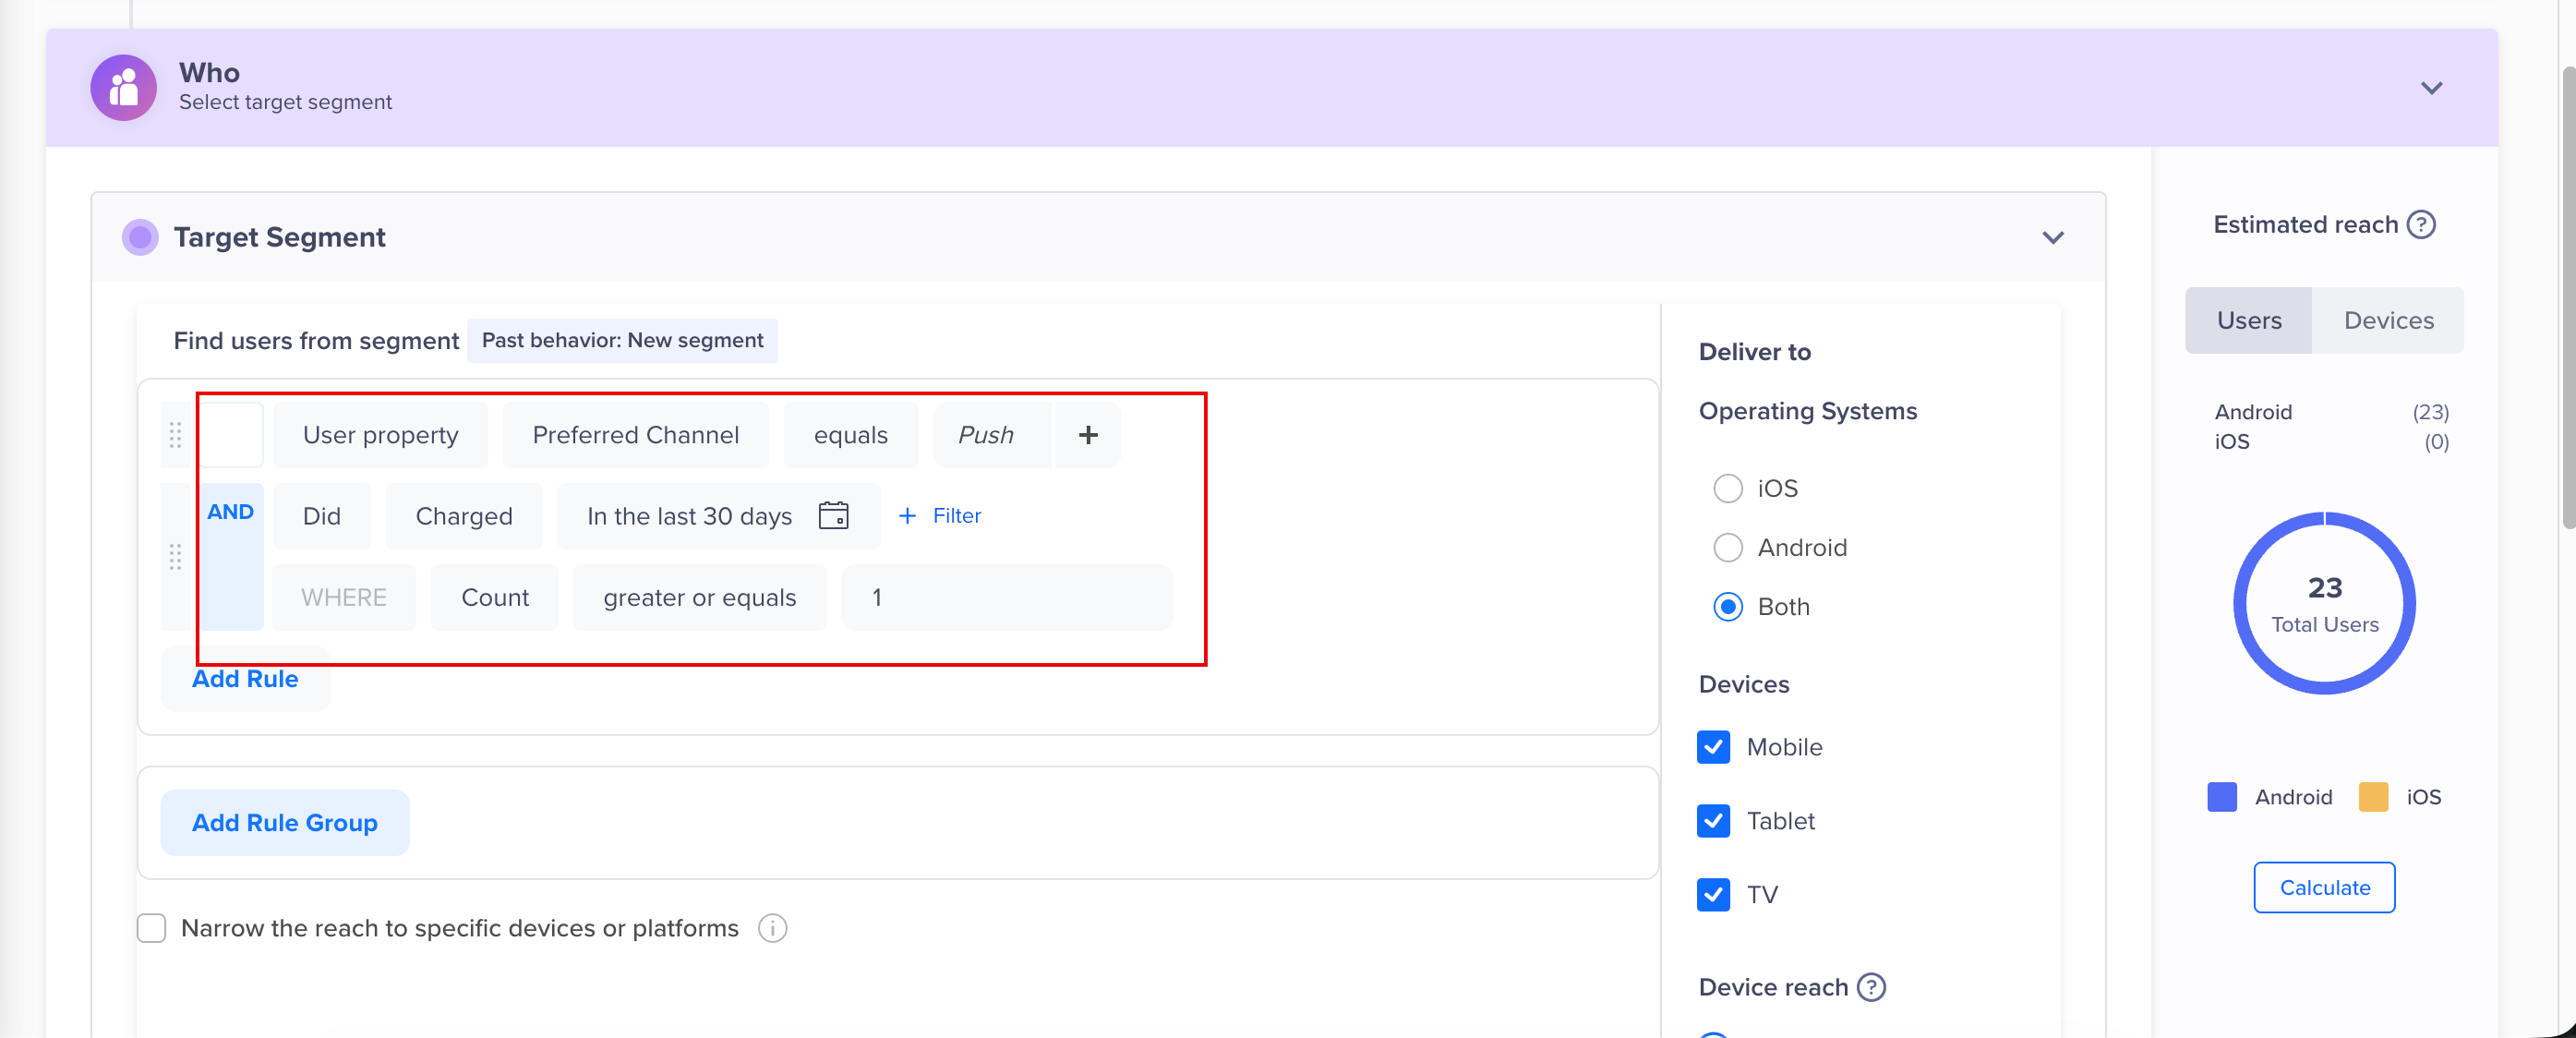Uncheck the Tablet device checkbox
2576x1038 pixels.
[x=1713, y=821]
